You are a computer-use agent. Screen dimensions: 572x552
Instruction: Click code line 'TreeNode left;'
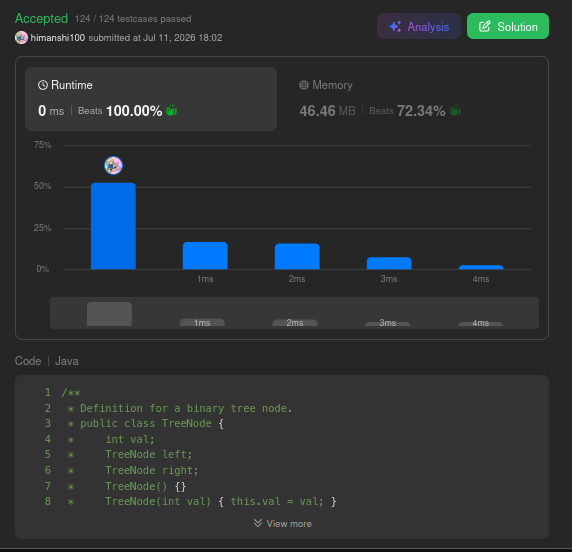pyautogui.click(x=148, y=454)
